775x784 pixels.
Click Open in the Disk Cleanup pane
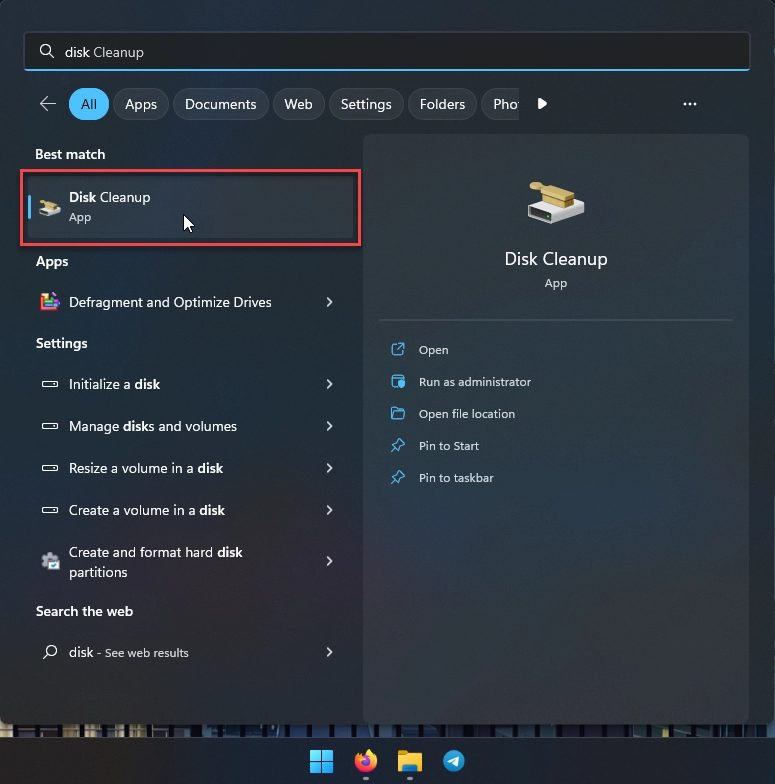coord(434,350)
